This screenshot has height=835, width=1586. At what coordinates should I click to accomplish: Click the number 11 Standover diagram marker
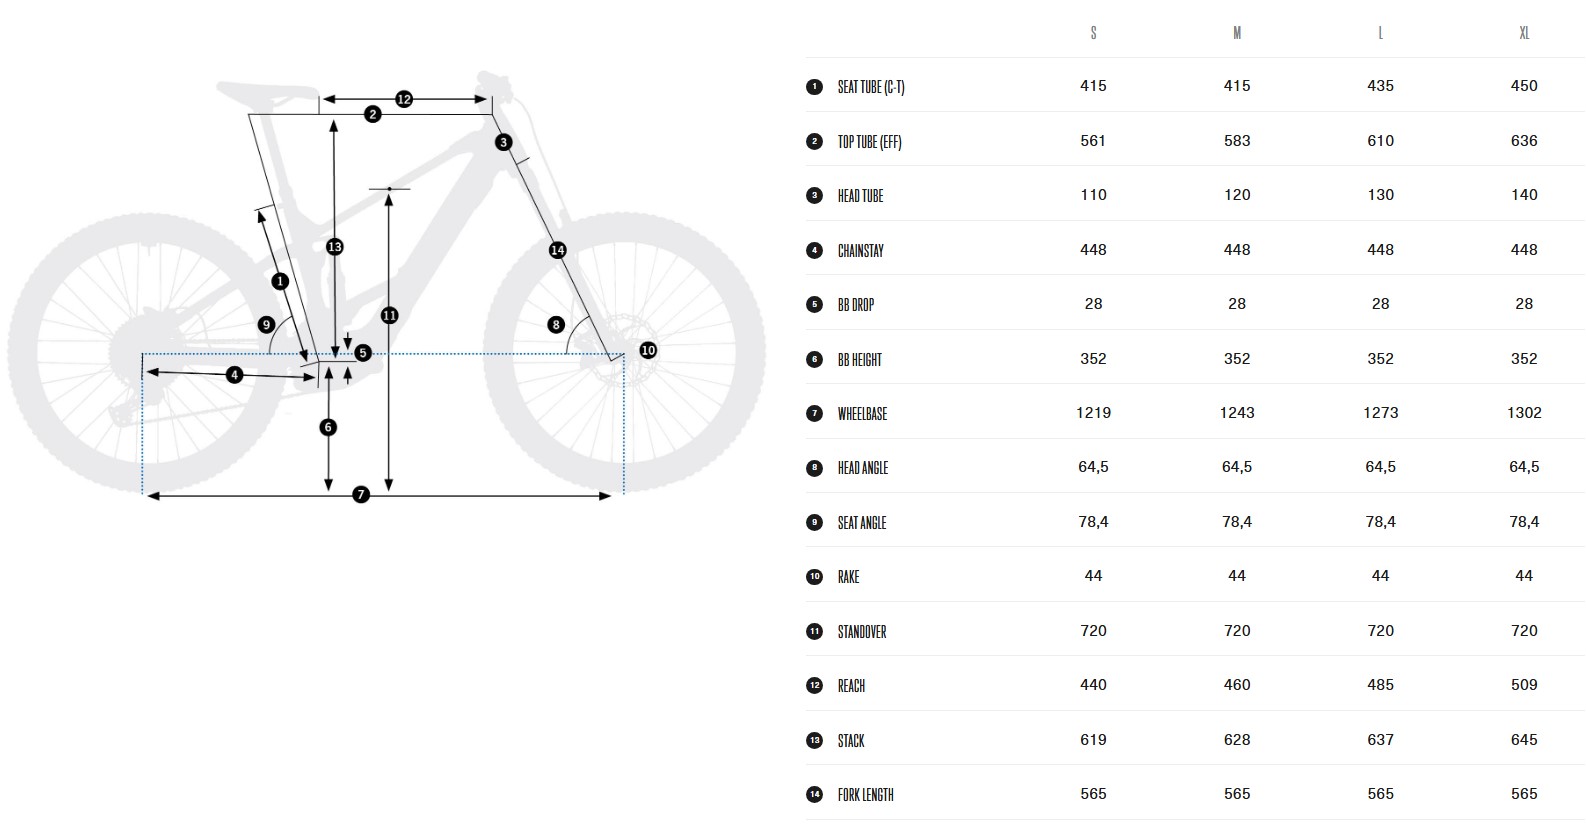point(389,315)
